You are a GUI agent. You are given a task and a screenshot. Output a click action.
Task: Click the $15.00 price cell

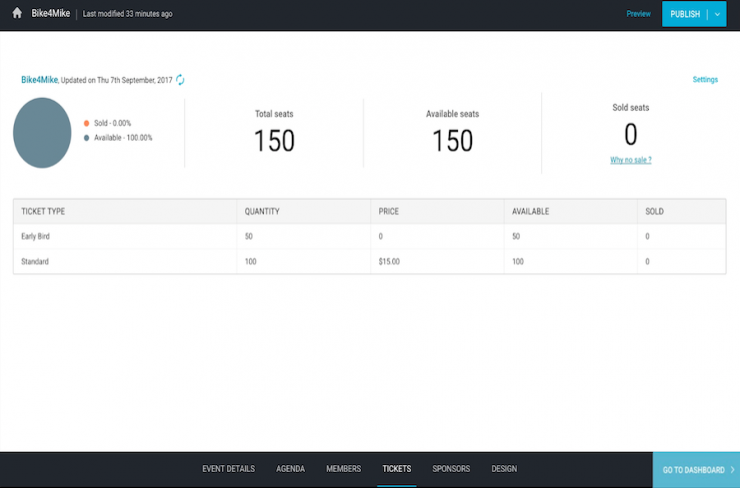(389, 261)
